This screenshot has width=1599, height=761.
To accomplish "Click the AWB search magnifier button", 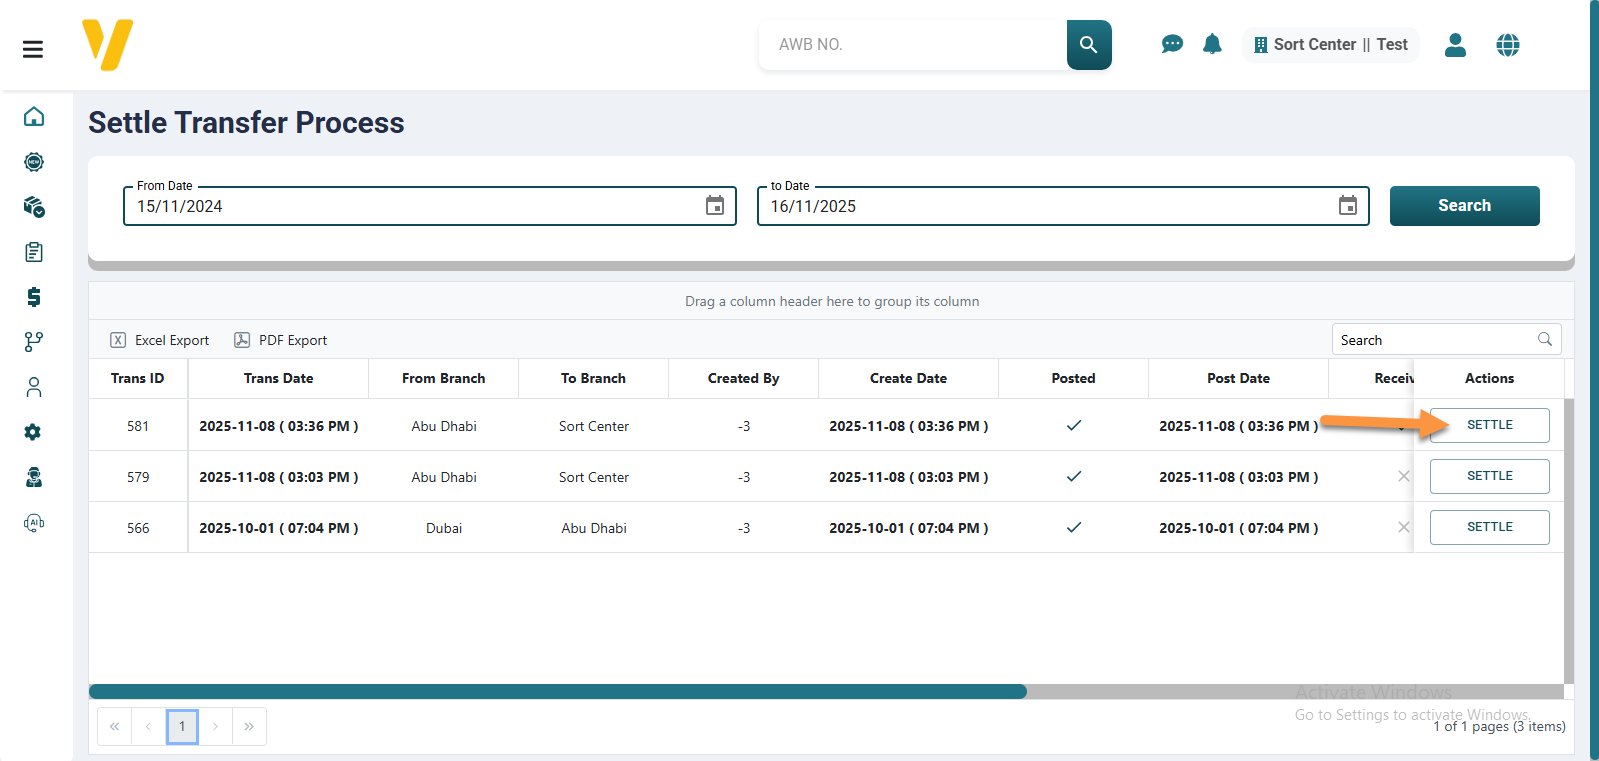I will point(1088,45).
